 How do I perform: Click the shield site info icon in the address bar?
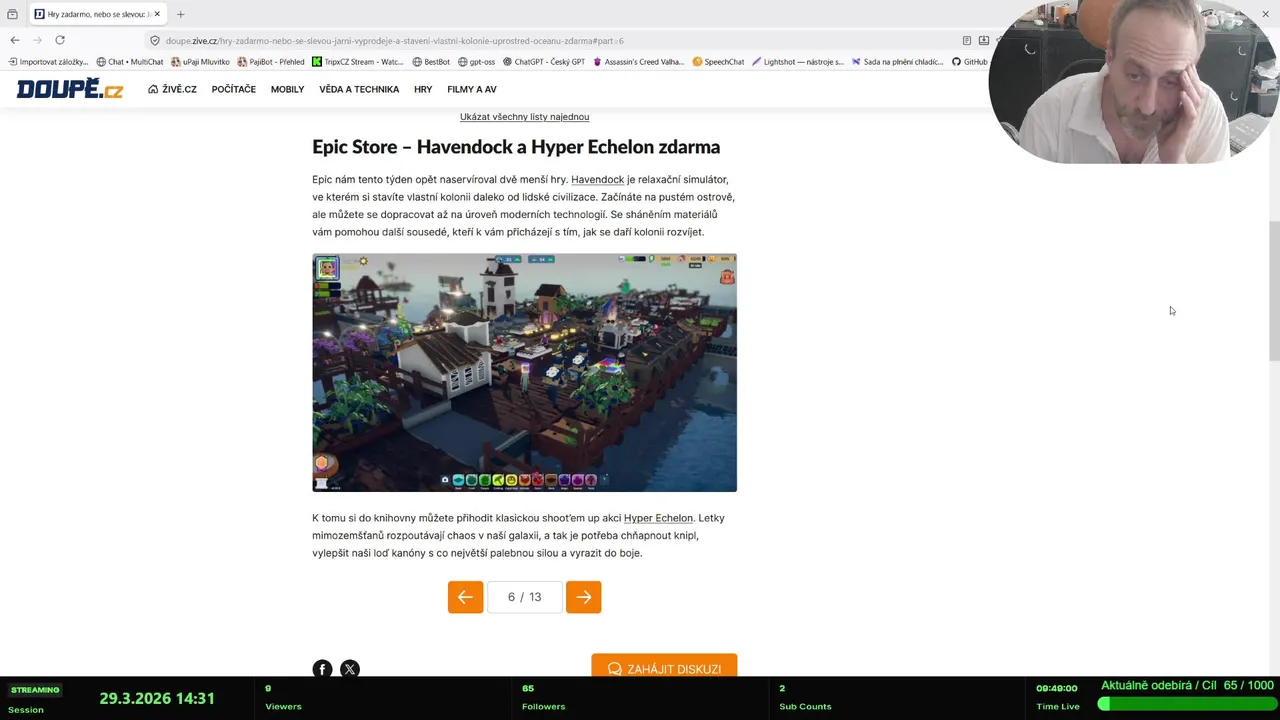pyautogui.click(x=155, y=41)
